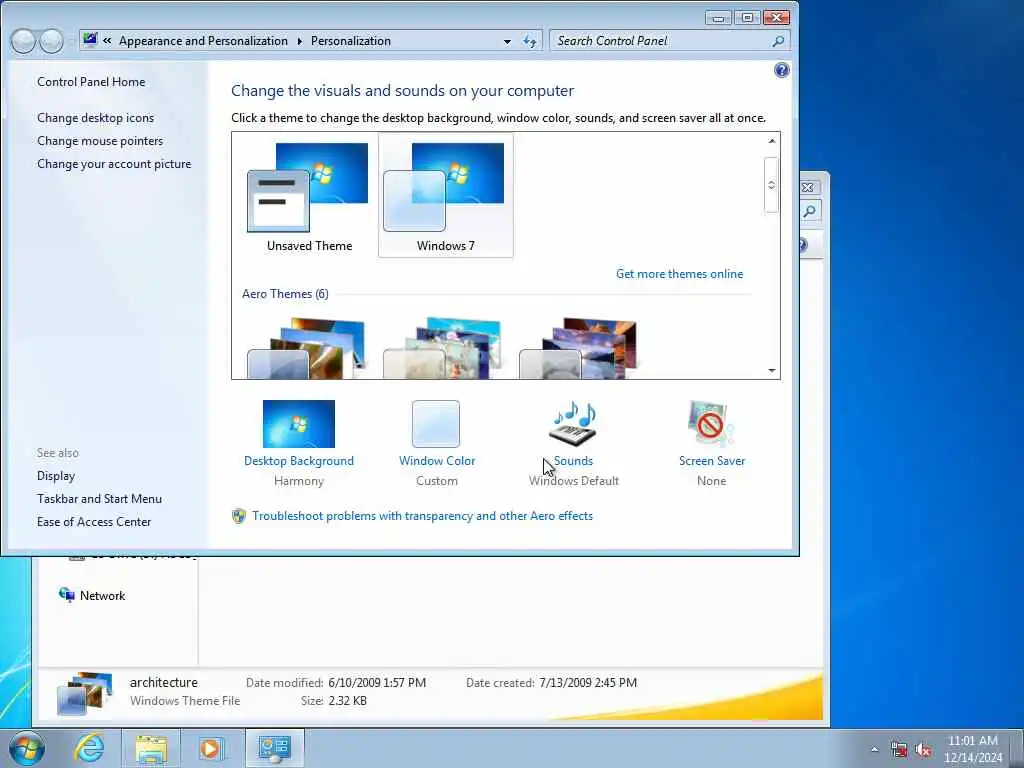Close the Personalization window

[x=776, y=18]
